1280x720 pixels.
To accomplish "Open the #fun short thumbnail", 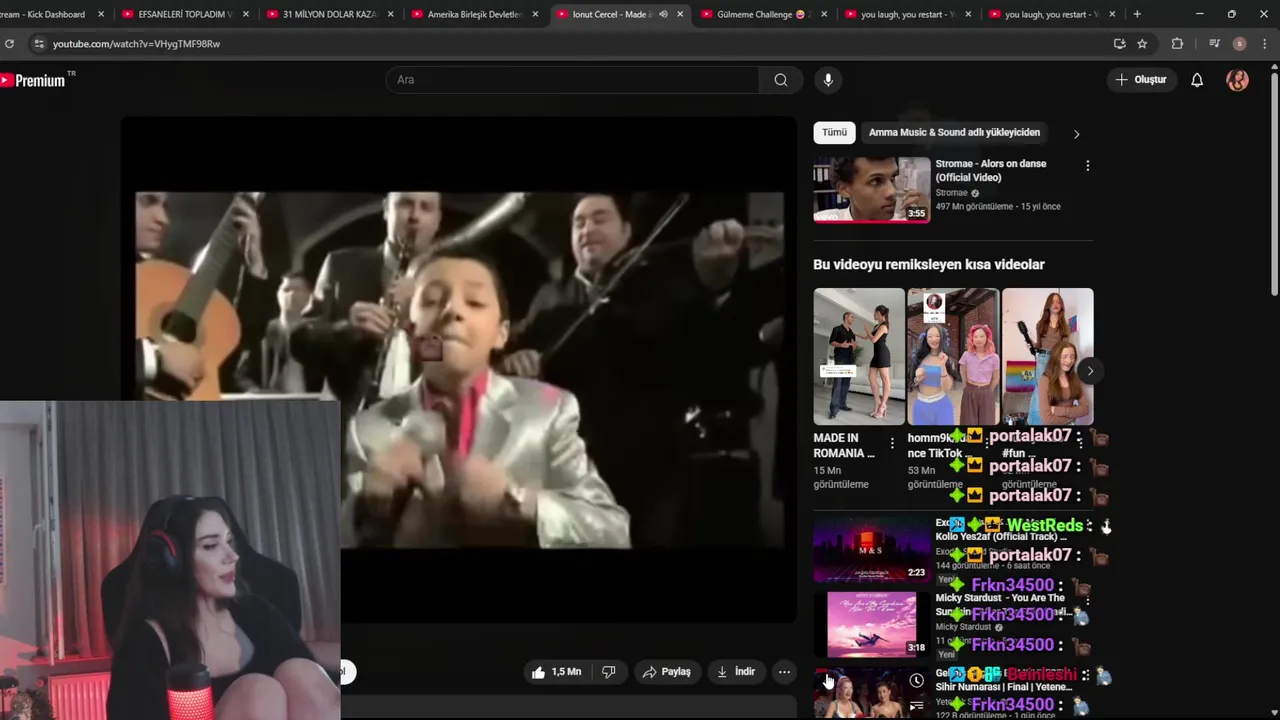I will 1047,357.
